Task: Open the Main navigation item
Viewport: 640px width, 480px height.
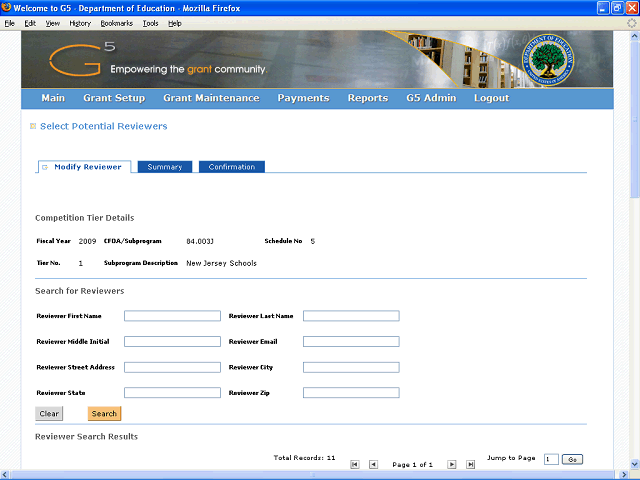Action: 53,98
